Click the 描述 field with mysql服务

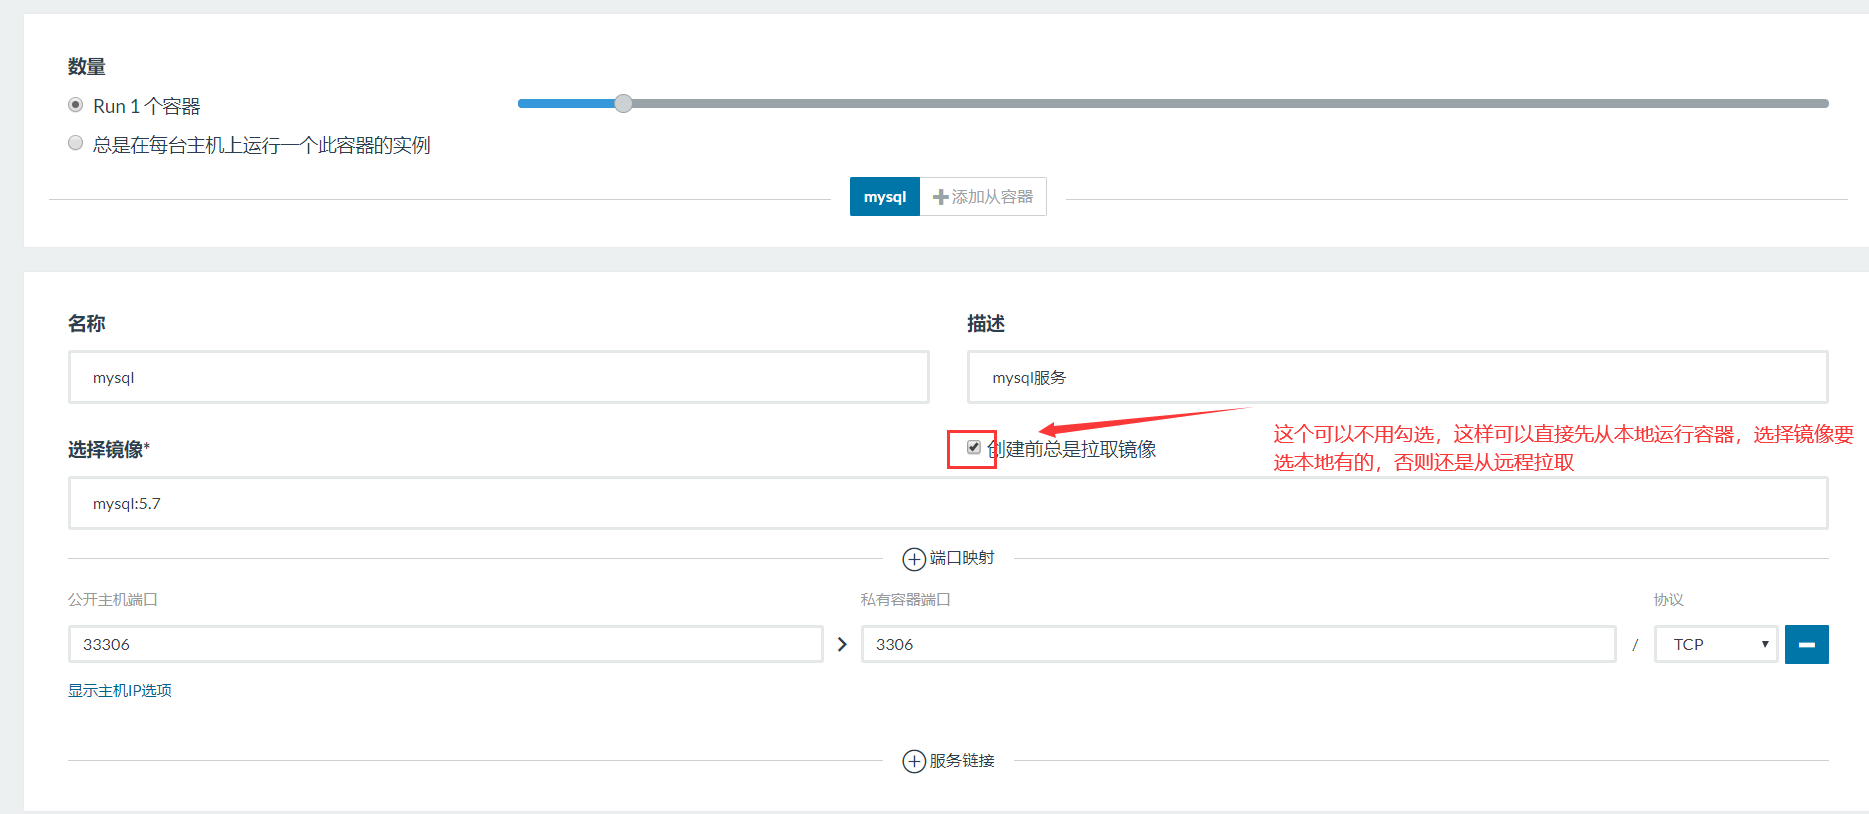point(1396,378)
